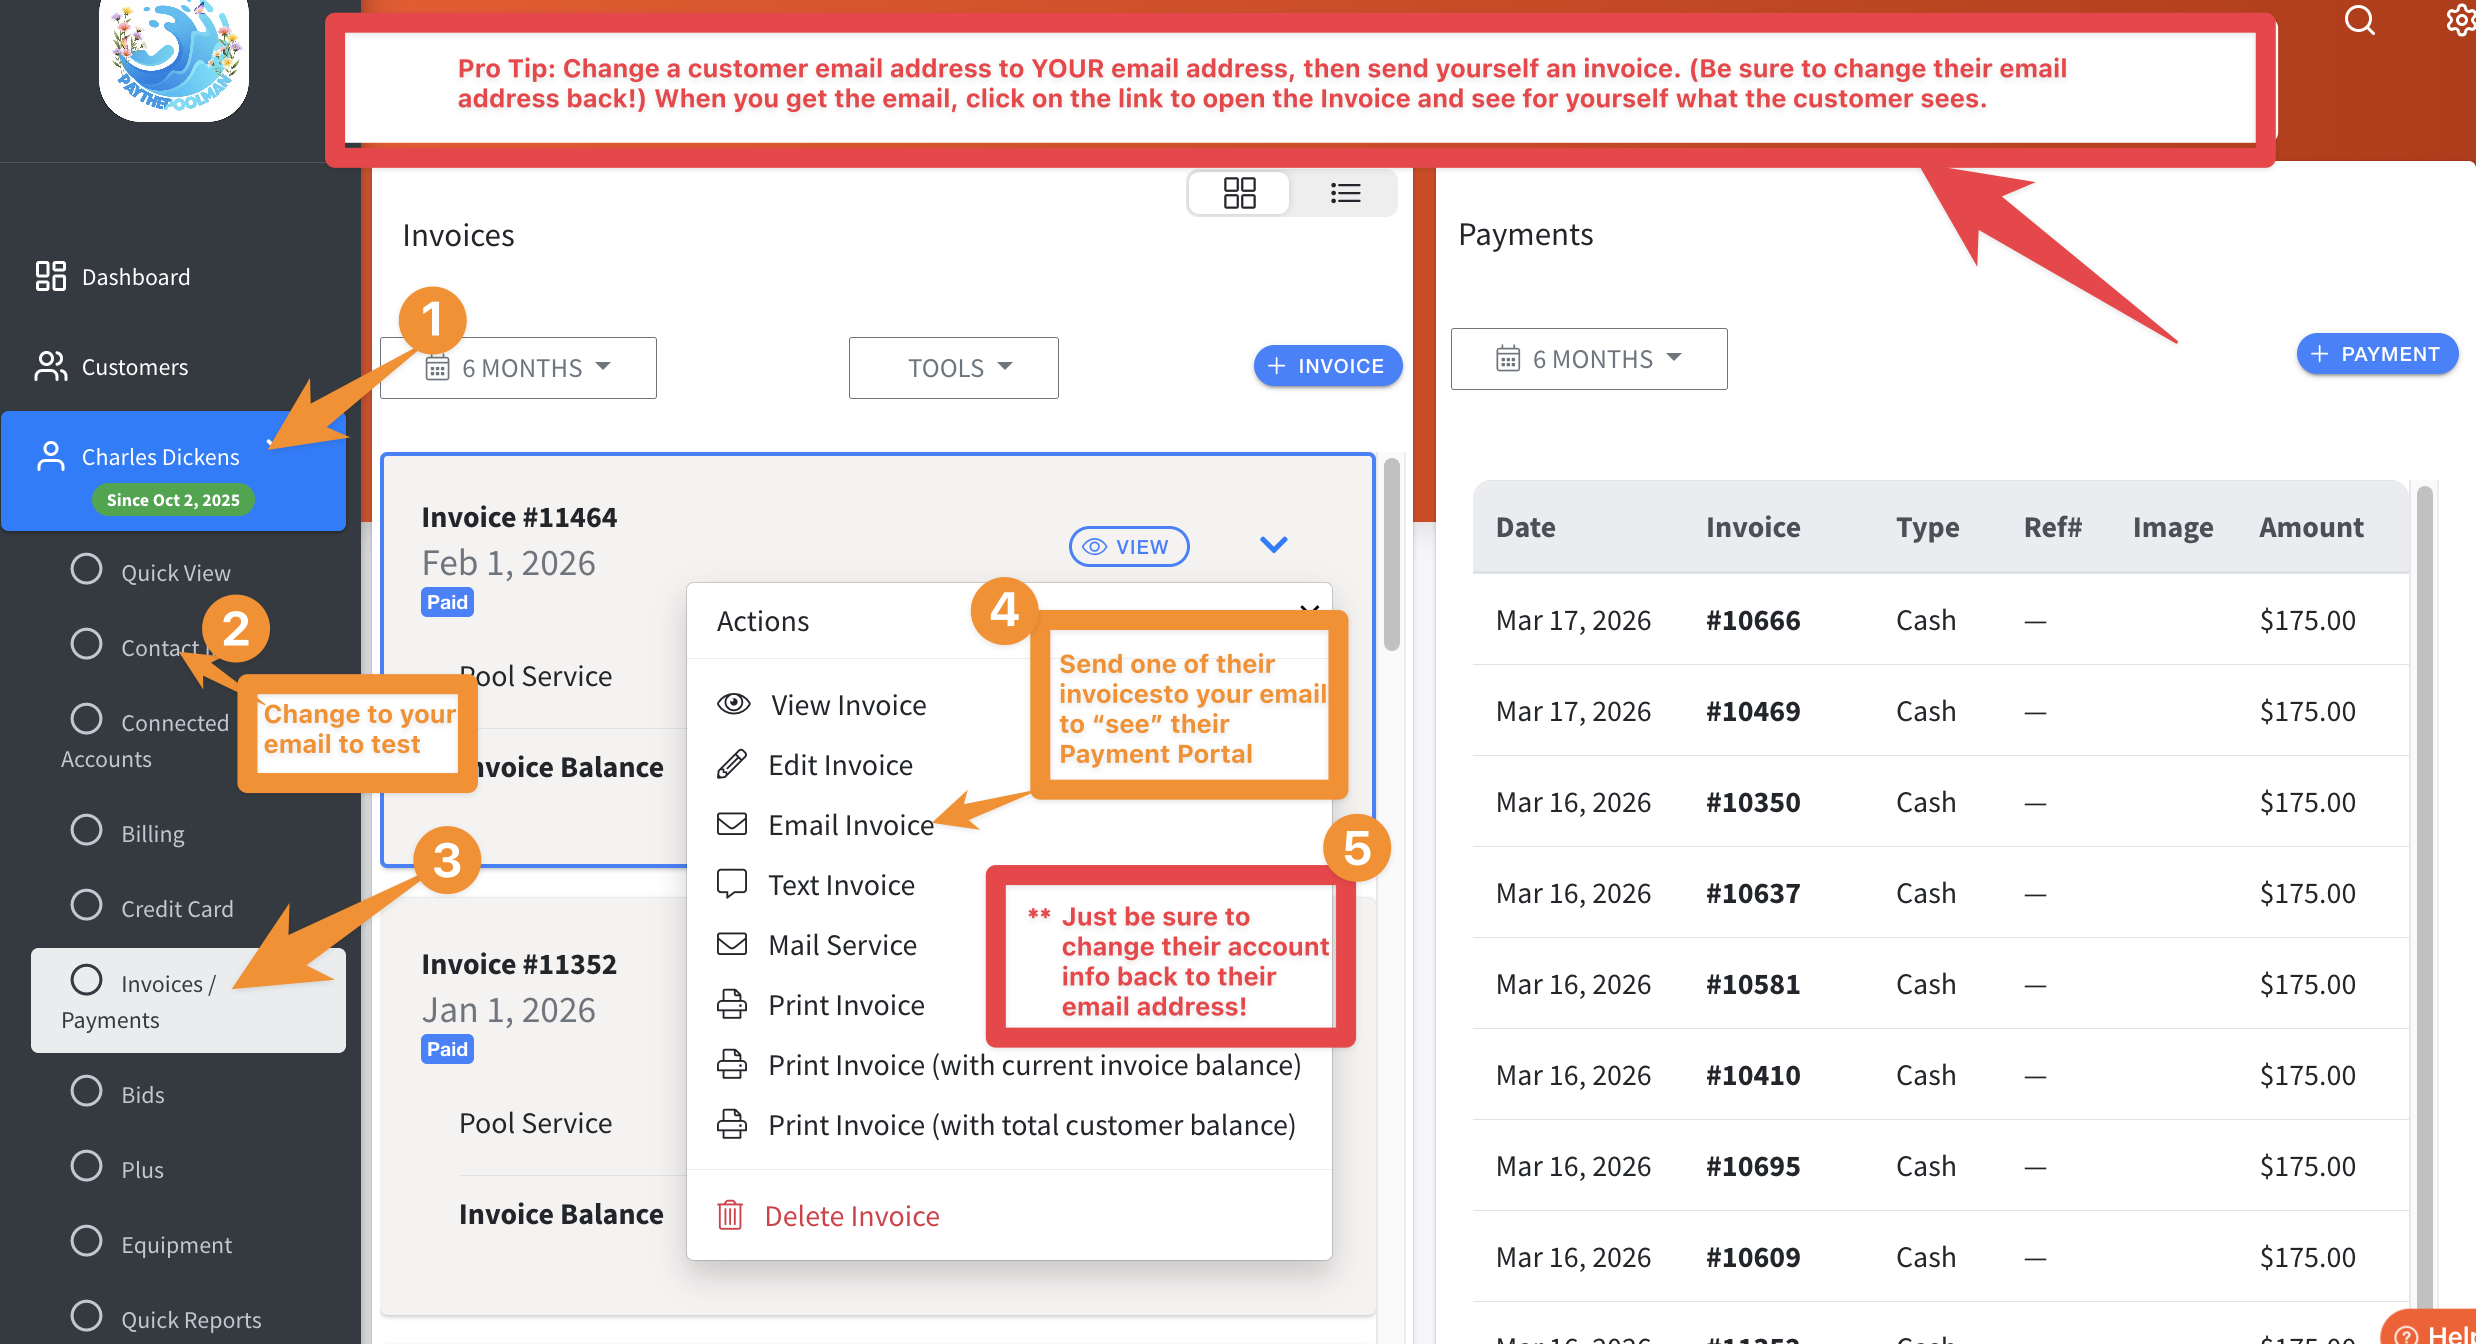Switch to grid view layout icon
This screenshot has width=2476, height=1344.
point(1239,193)
